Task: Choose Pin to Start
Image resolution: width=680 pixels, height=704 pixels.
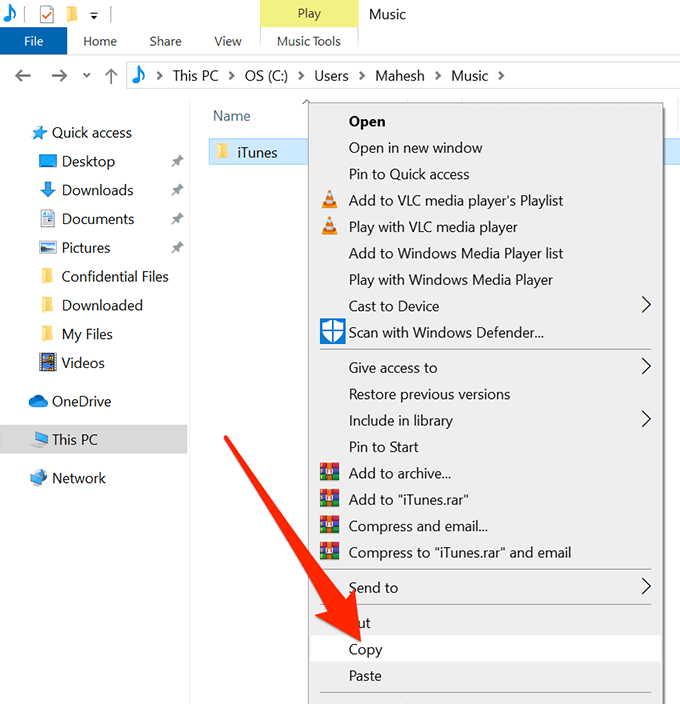Action: point(486,447)
